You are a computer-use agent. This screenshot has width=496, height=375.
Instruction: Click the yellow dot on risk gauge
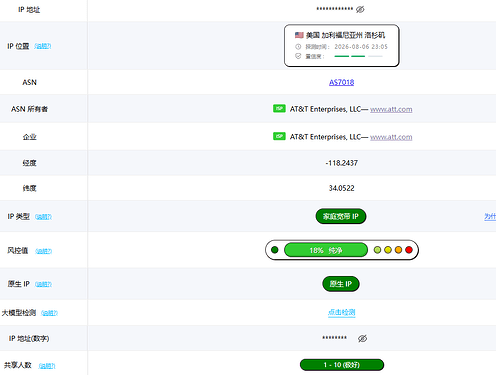pyautogui.click(x=388, y=250)
